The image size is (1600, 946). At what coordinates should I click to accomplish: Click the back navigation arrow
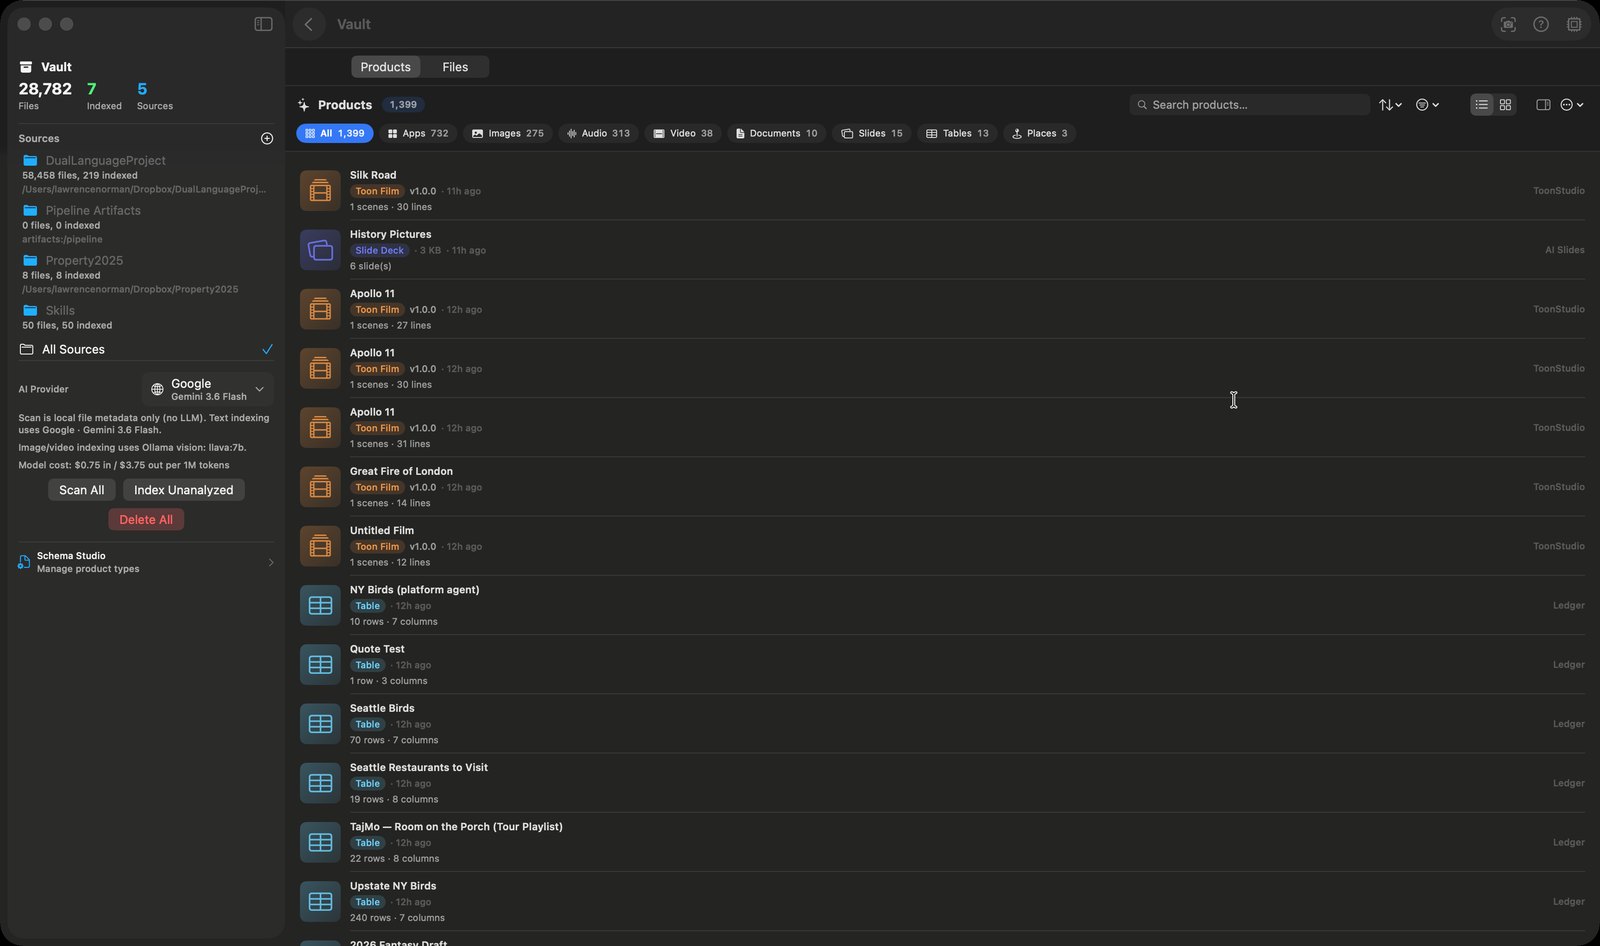(309, 24)
